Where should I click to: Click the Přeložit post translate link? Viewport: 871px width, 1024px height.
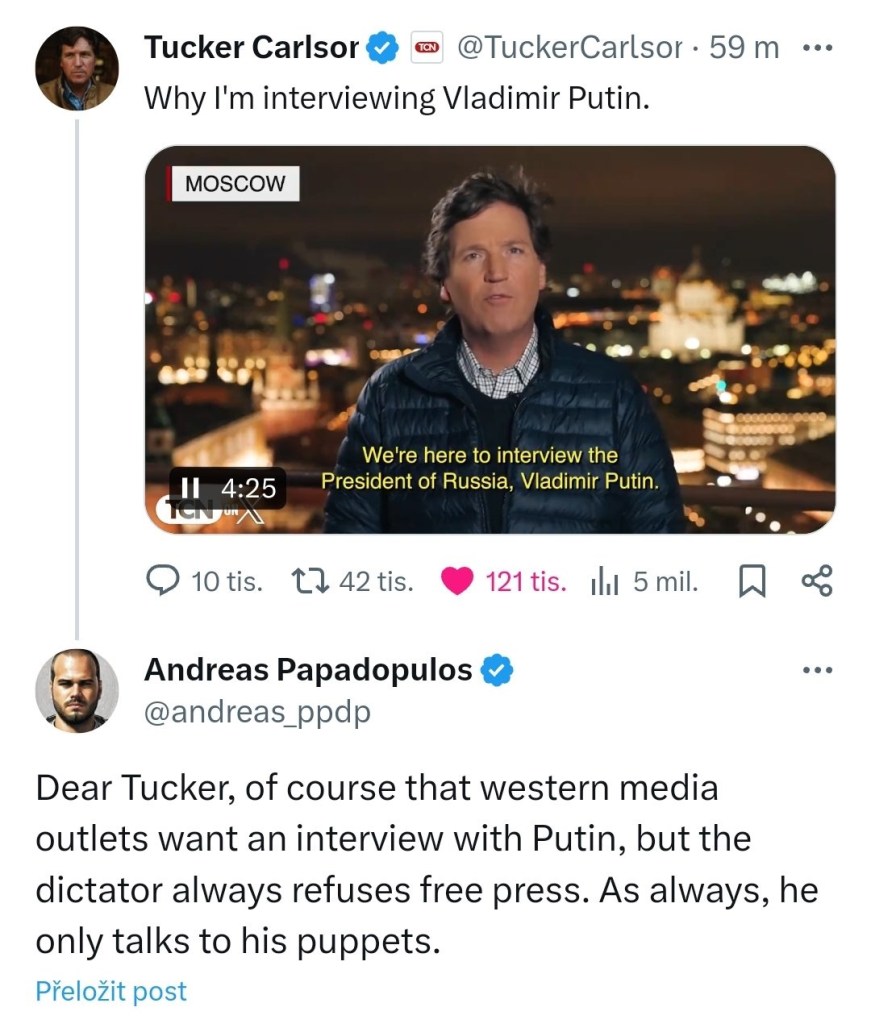click(x=111, y=991)
